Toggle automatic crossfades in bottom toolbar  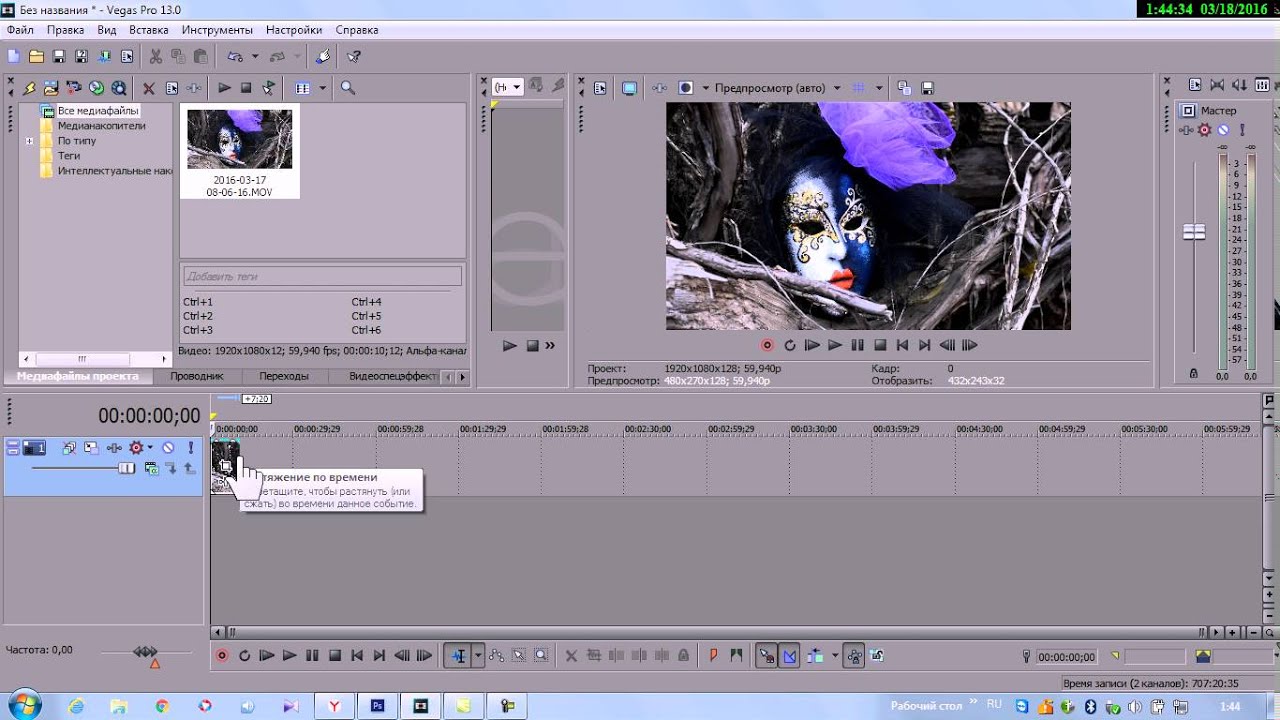click(789, 656)
